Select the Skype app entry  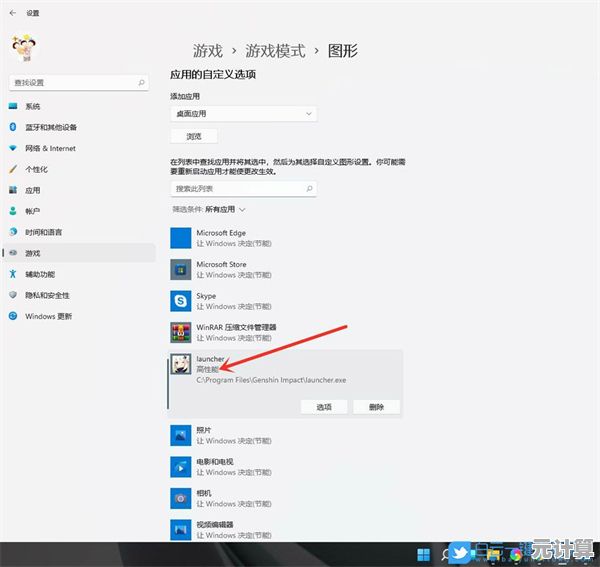pos(285,301)
